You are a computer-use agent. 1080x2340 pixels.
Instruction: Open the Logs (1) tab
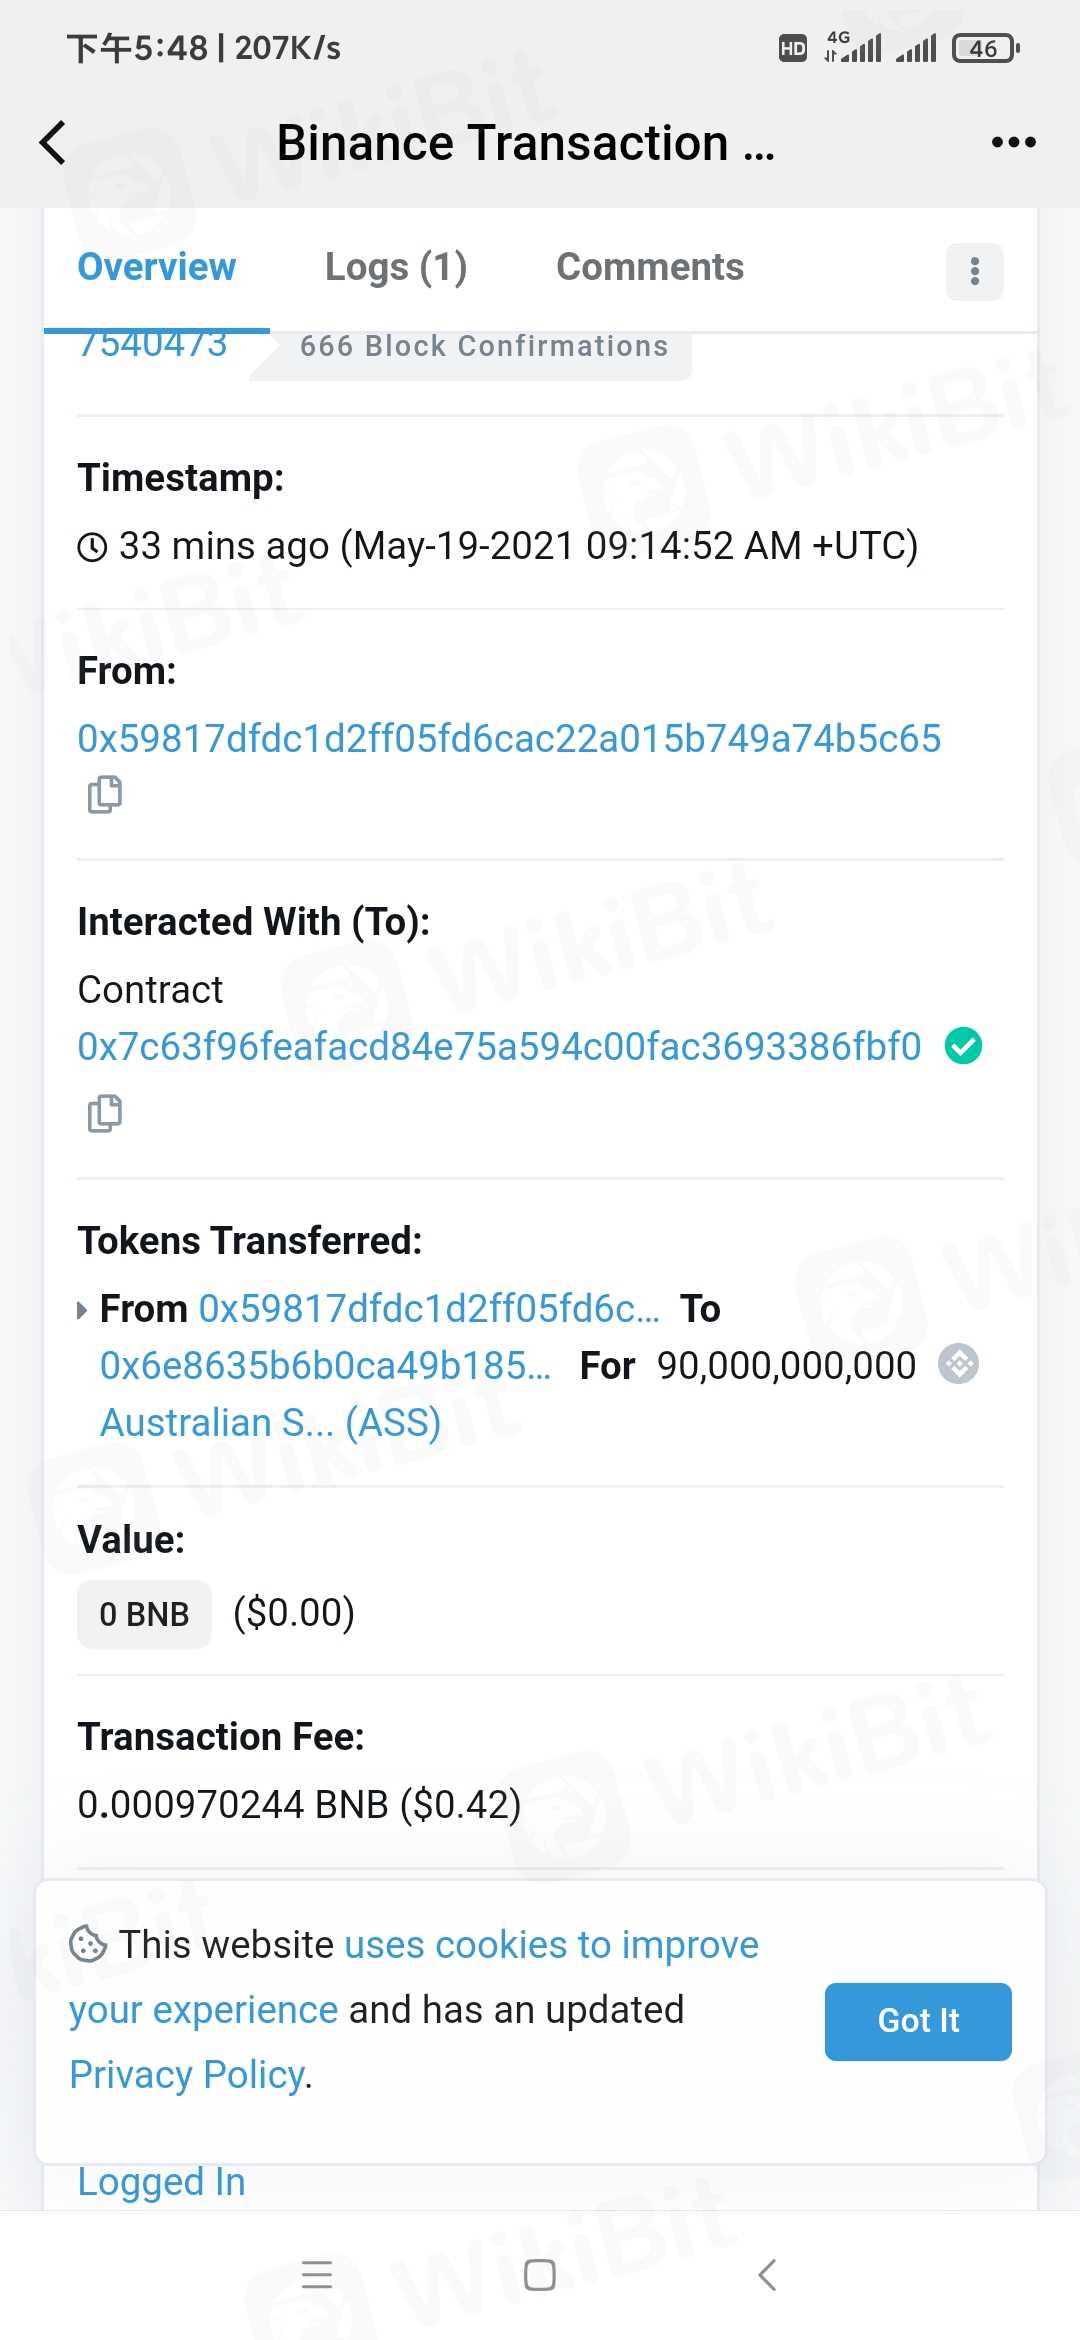(x=396, y=268)
